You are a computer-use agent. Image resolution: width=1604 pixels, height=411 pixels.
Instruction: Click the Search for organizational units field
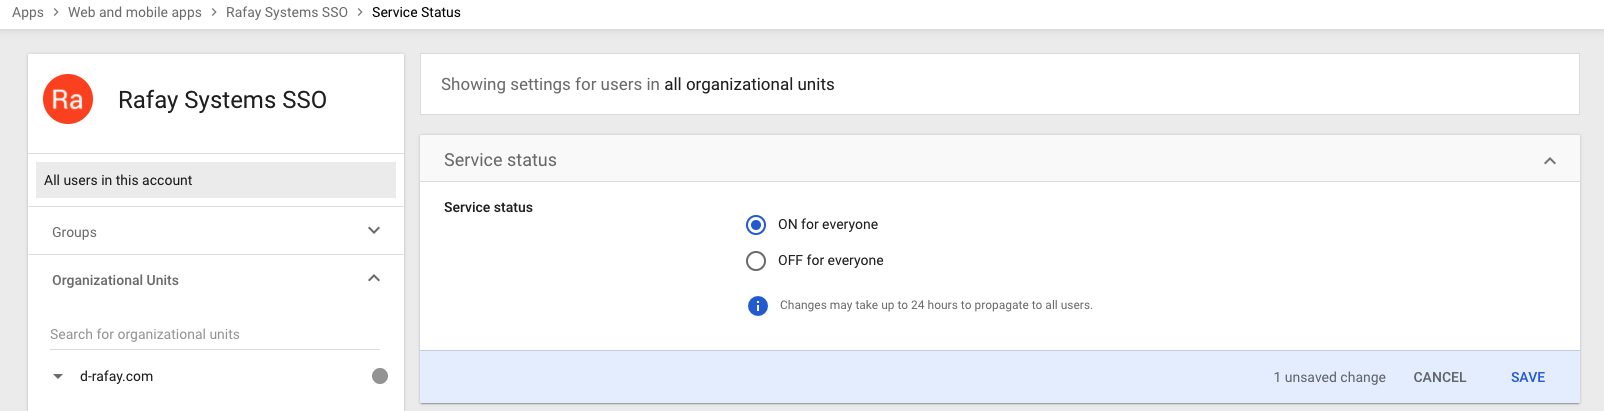(x=215, y=334)
